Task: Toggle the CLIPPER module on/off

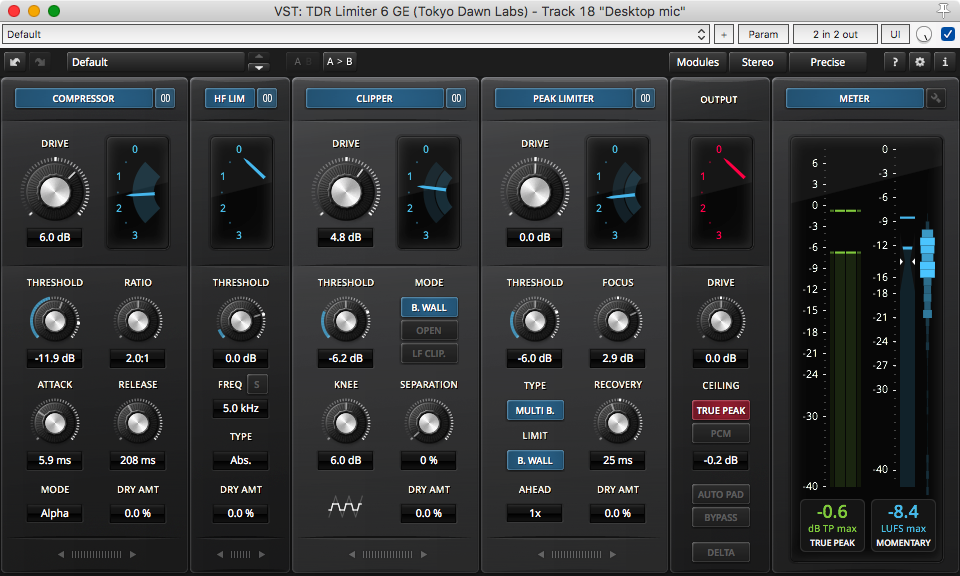Action: (375, 98)
